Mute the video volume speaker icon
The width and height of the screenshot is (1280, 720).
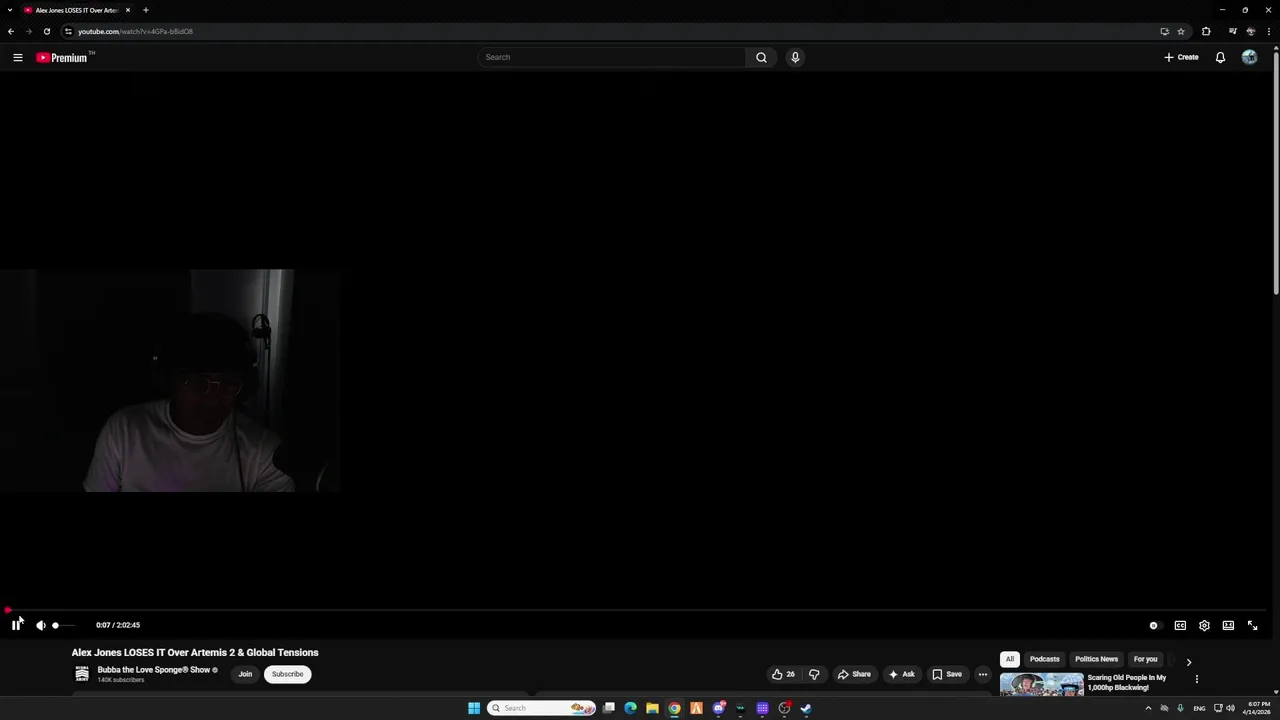(x=41, y=625)
